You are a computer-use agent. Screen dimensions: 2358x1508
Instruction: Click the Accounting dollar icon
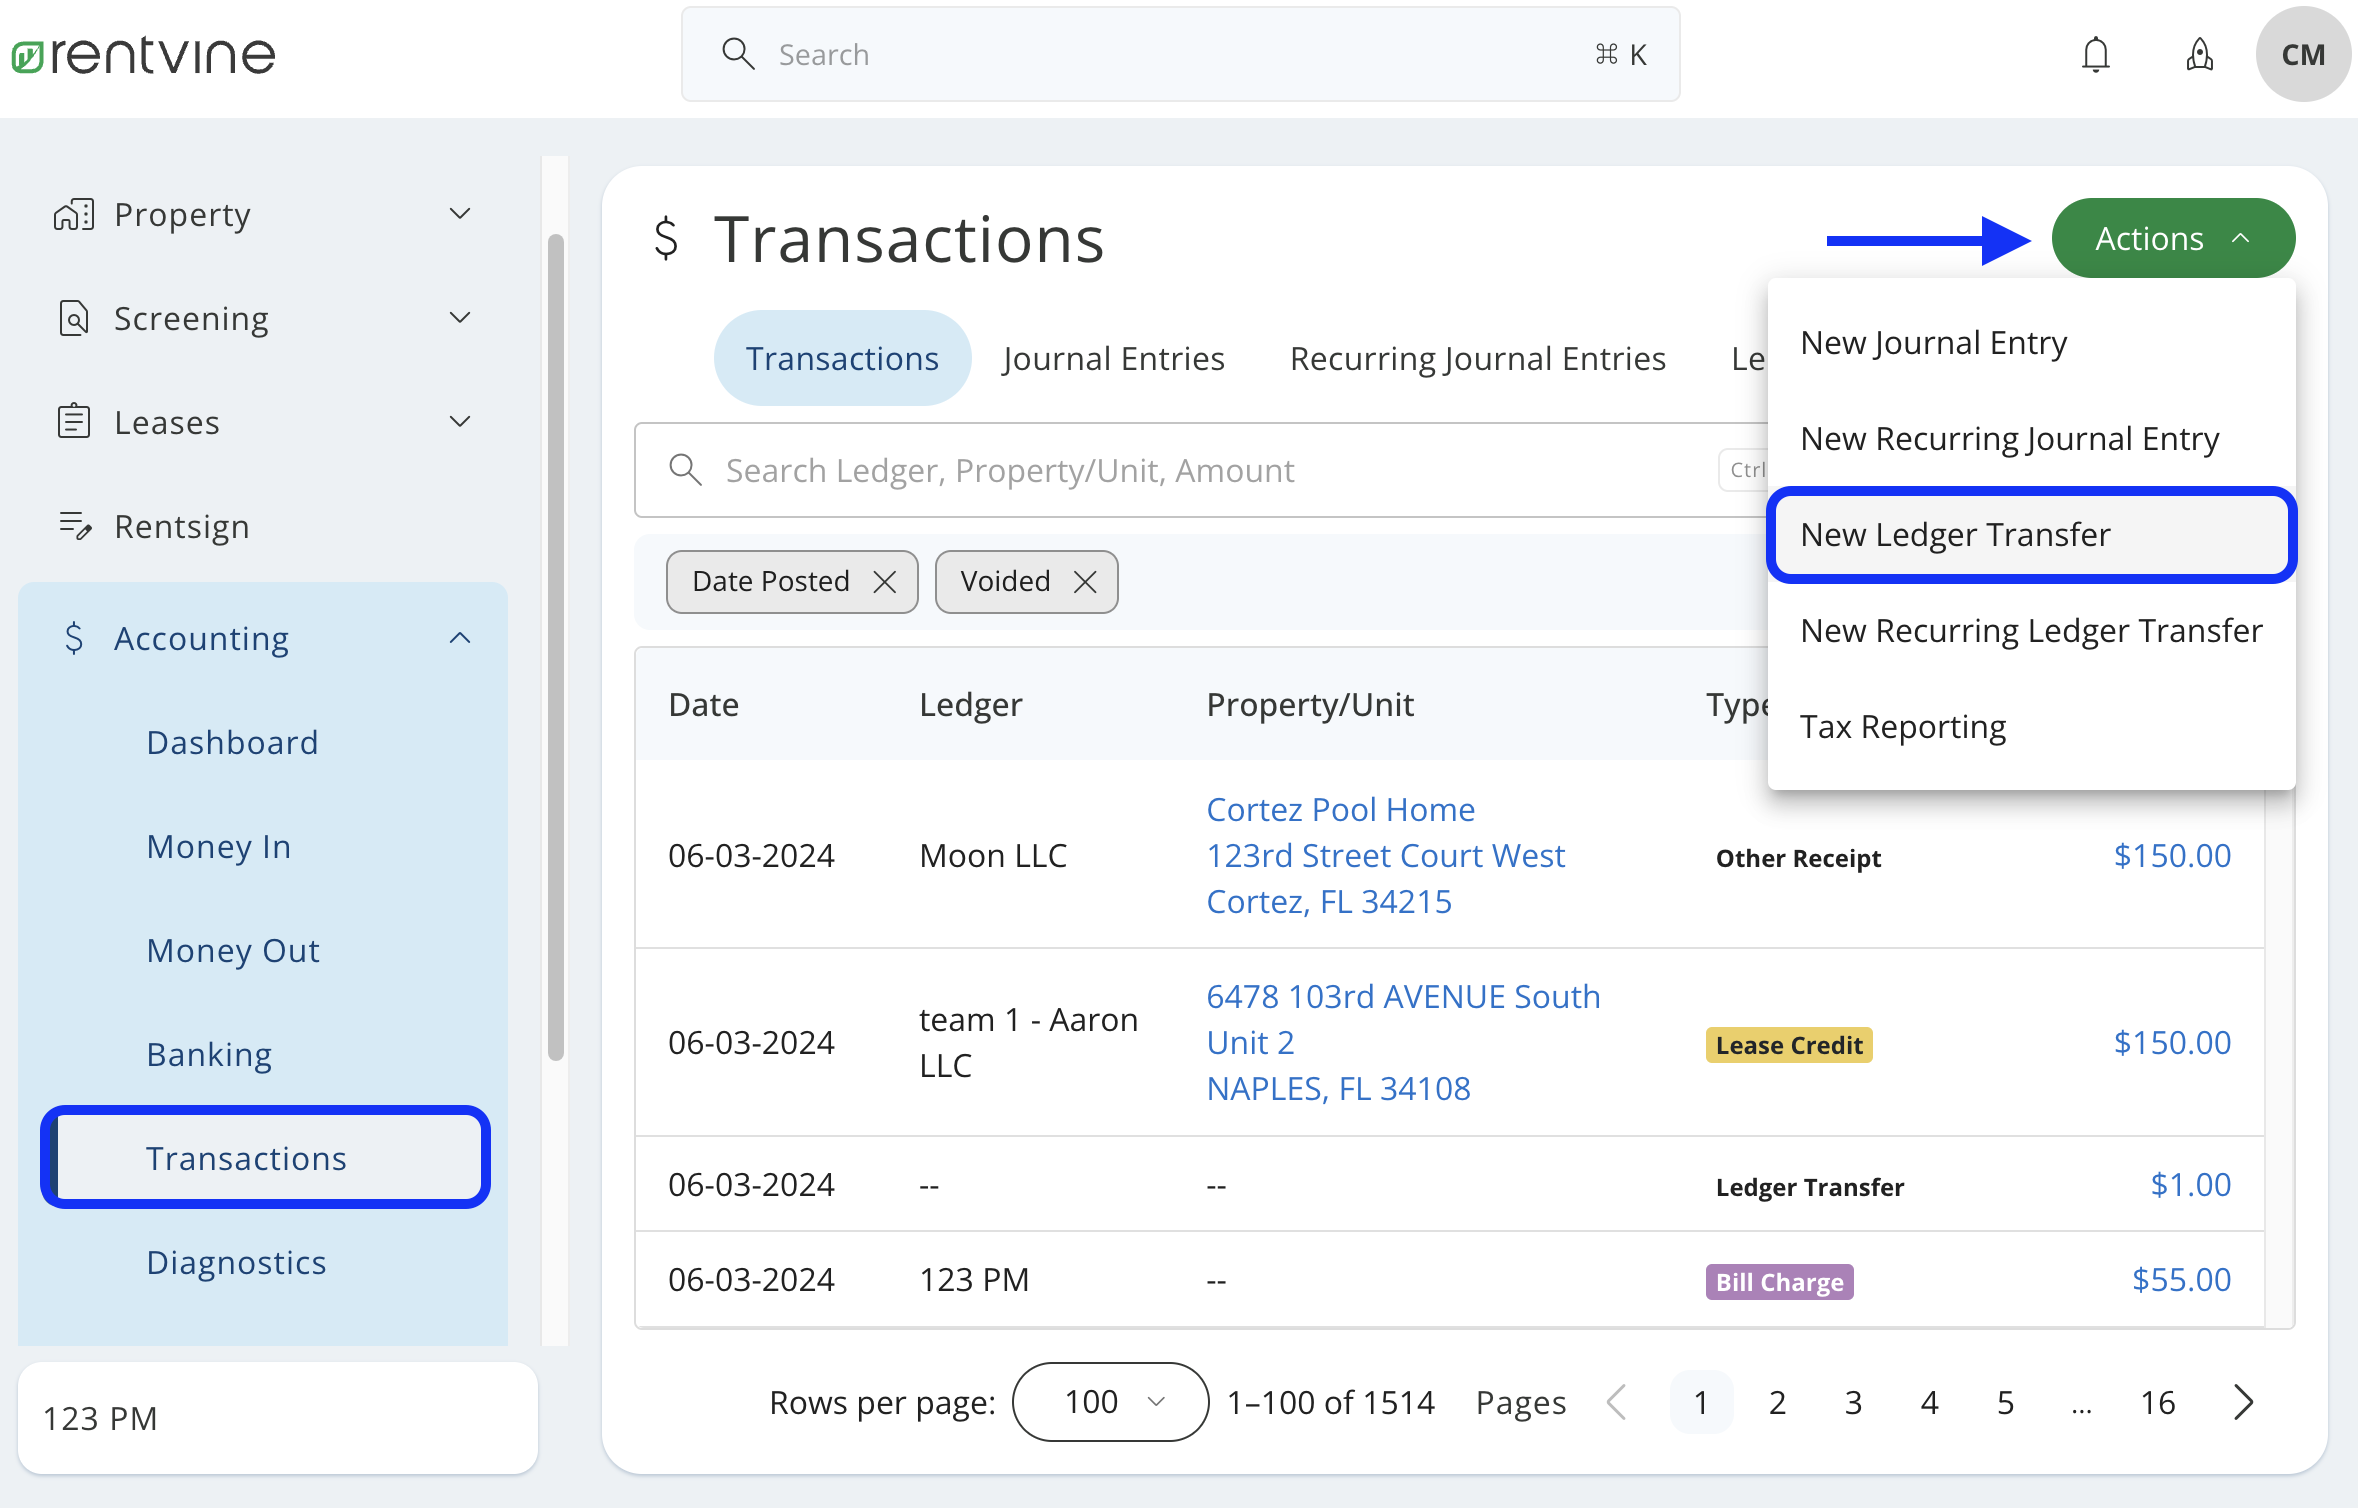[74, 637]
